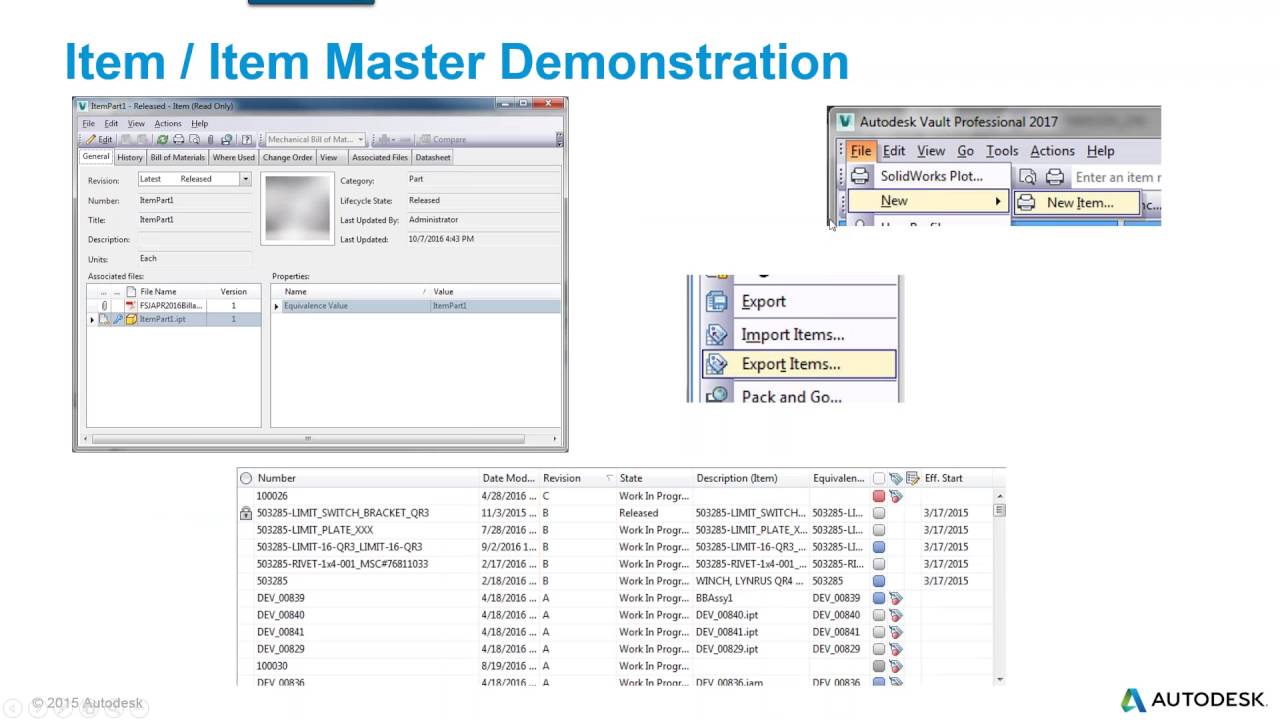Click the Vault V icon in ItemPart1 title bar
1280x720 pixels.
coord(84,106)
